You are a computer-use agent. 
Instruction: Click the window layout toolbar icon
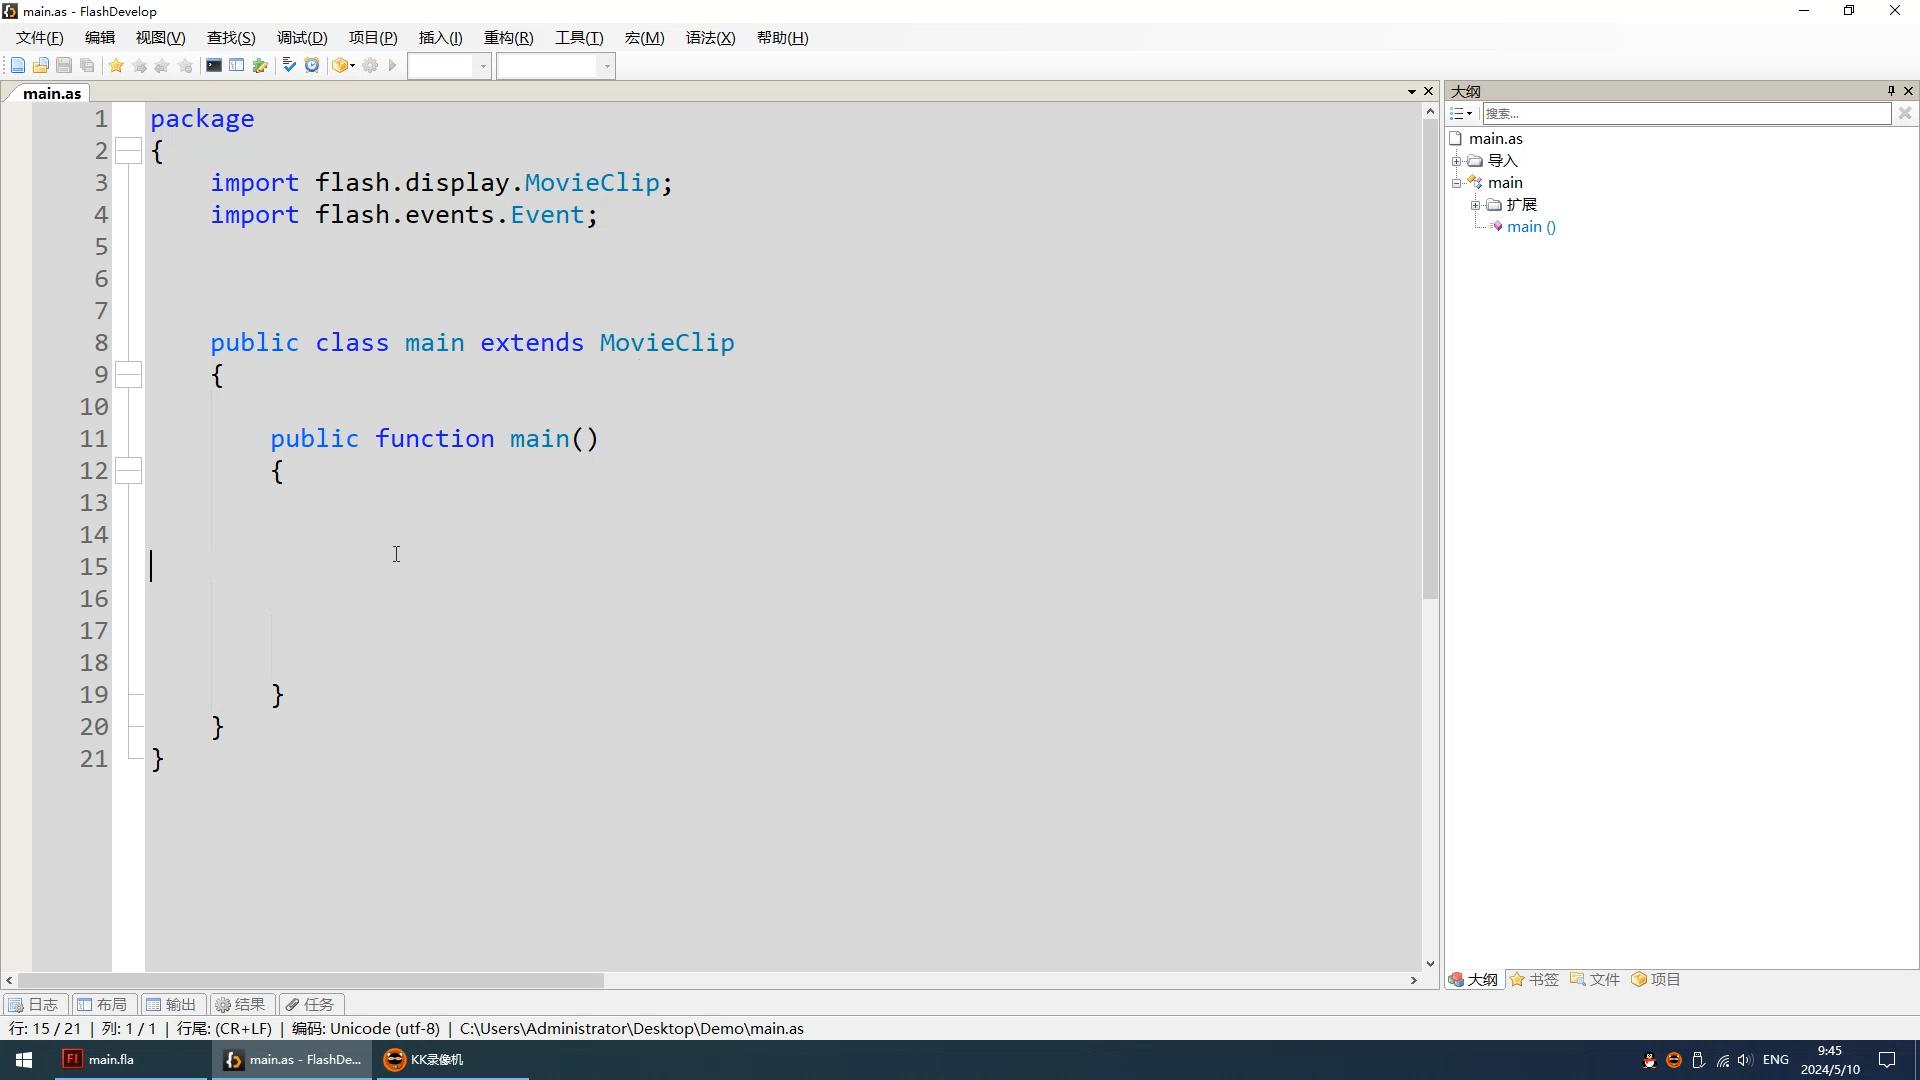[236, 66]
